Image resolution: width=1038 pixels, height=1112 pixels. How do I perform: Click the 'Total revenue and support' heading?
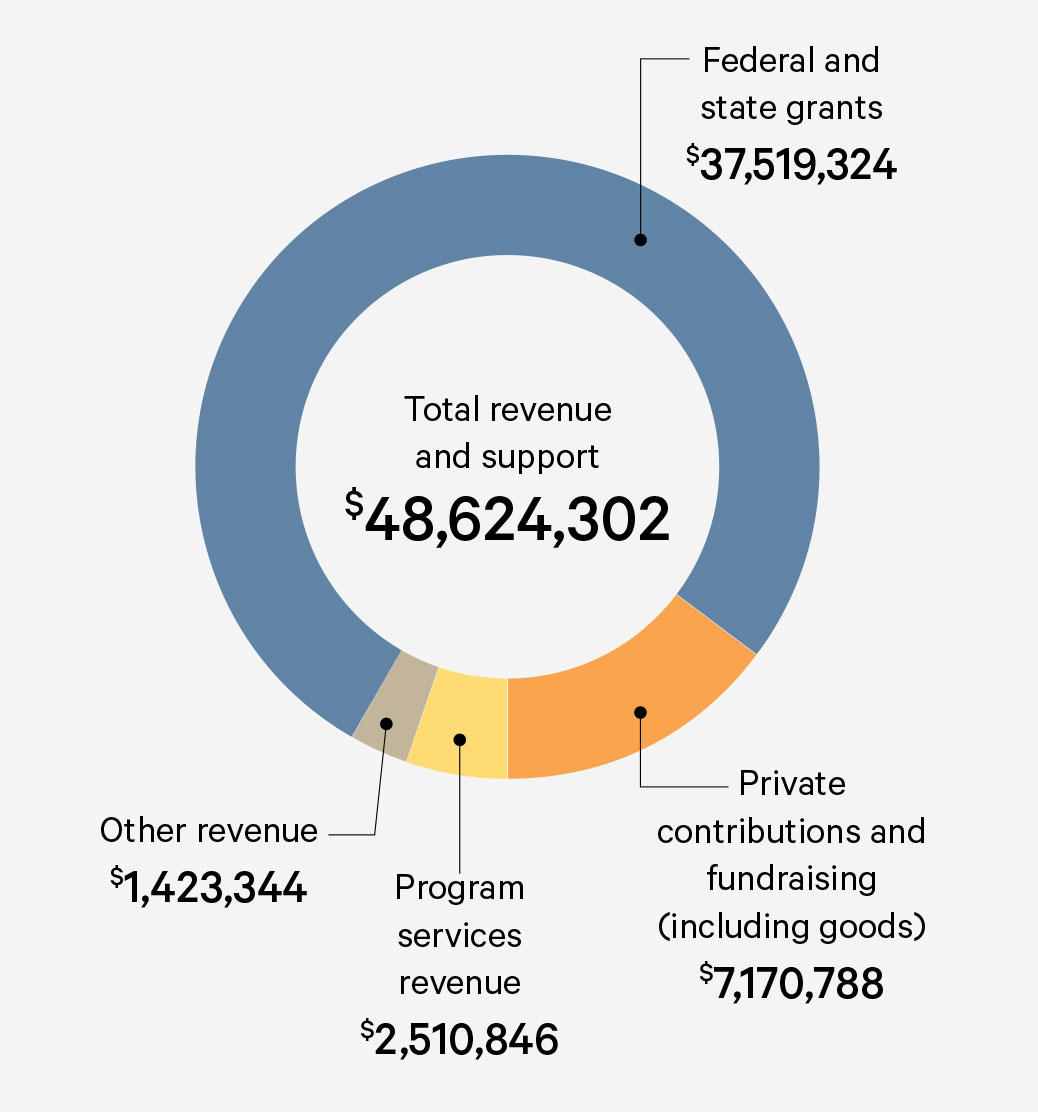tap(508, 433)
